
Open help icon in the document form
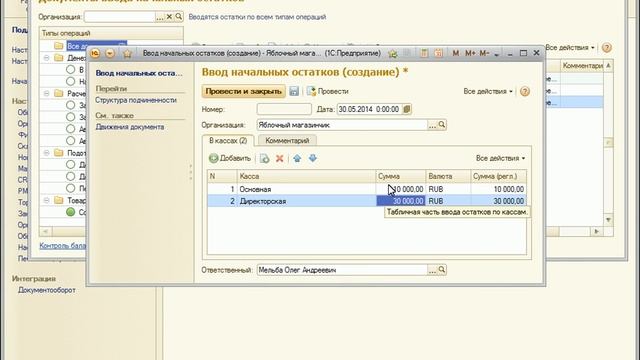525,91
